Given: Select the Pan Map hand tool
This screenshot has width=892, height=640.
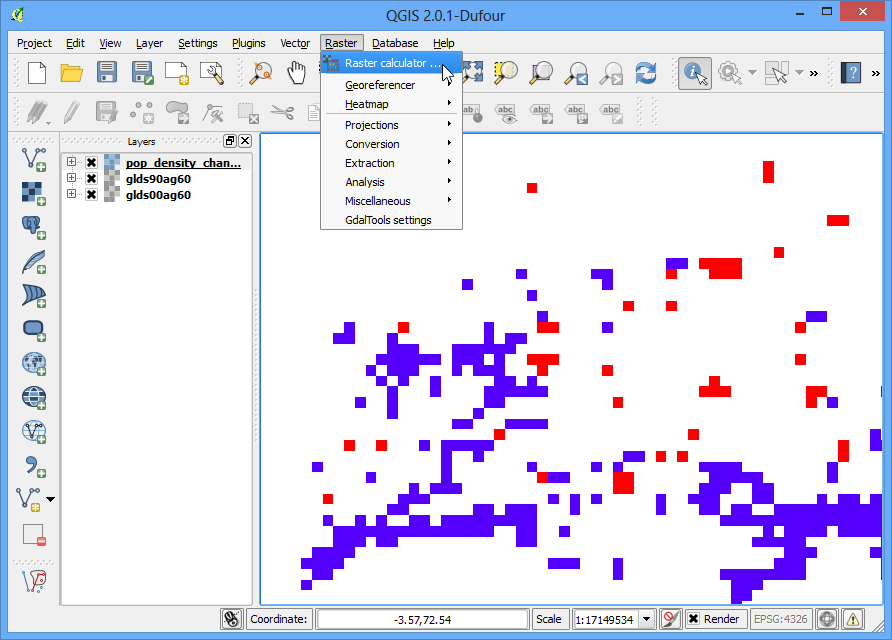Looking at the screenshot, I should coord(296,73).
